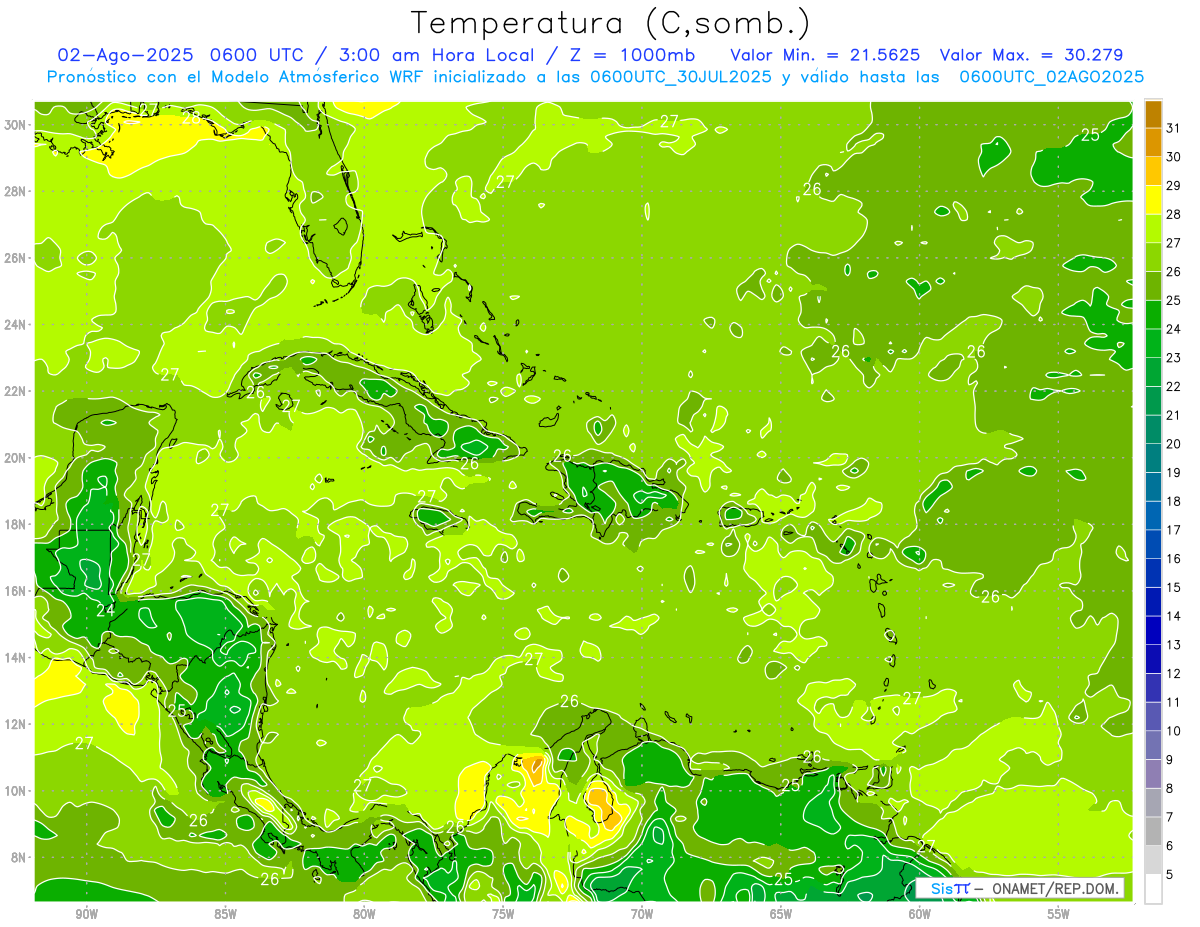Click the 17 label on the color scale
The width and height of the screenshot is (1200, 927).
click(x=1173, y=530)
